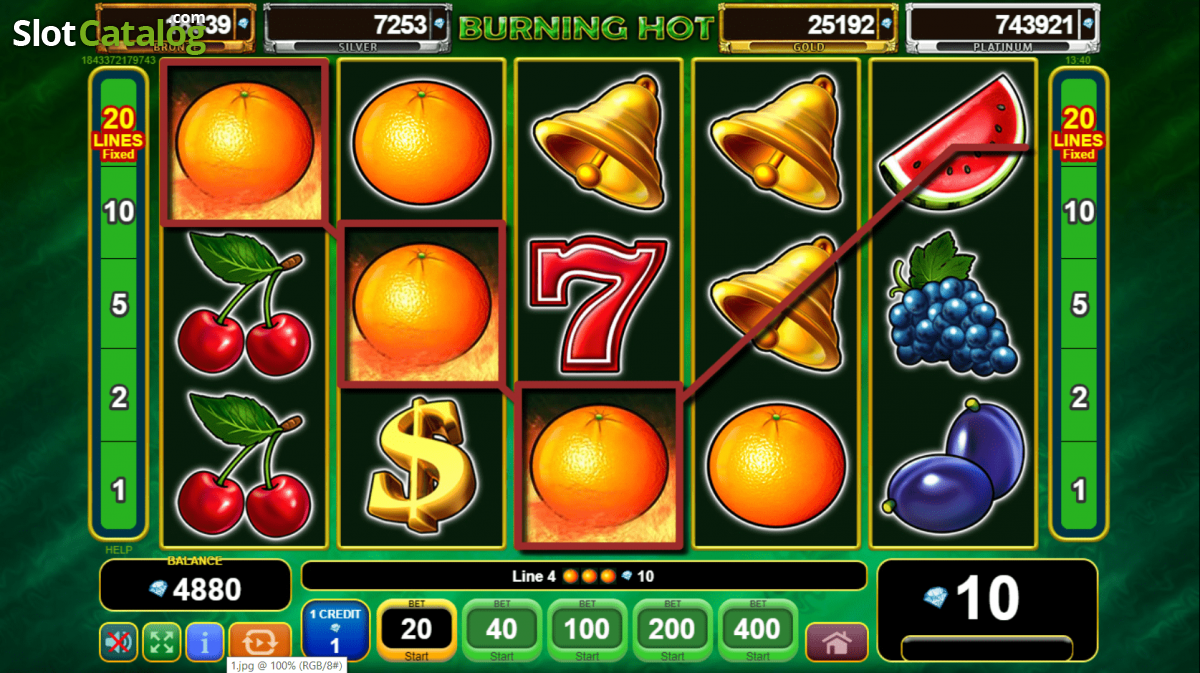The width and height of the screenshot is (1200, 673).
Task: Go to lobby with the home icon
Action: pyautogui.click(x=837, y=643)
